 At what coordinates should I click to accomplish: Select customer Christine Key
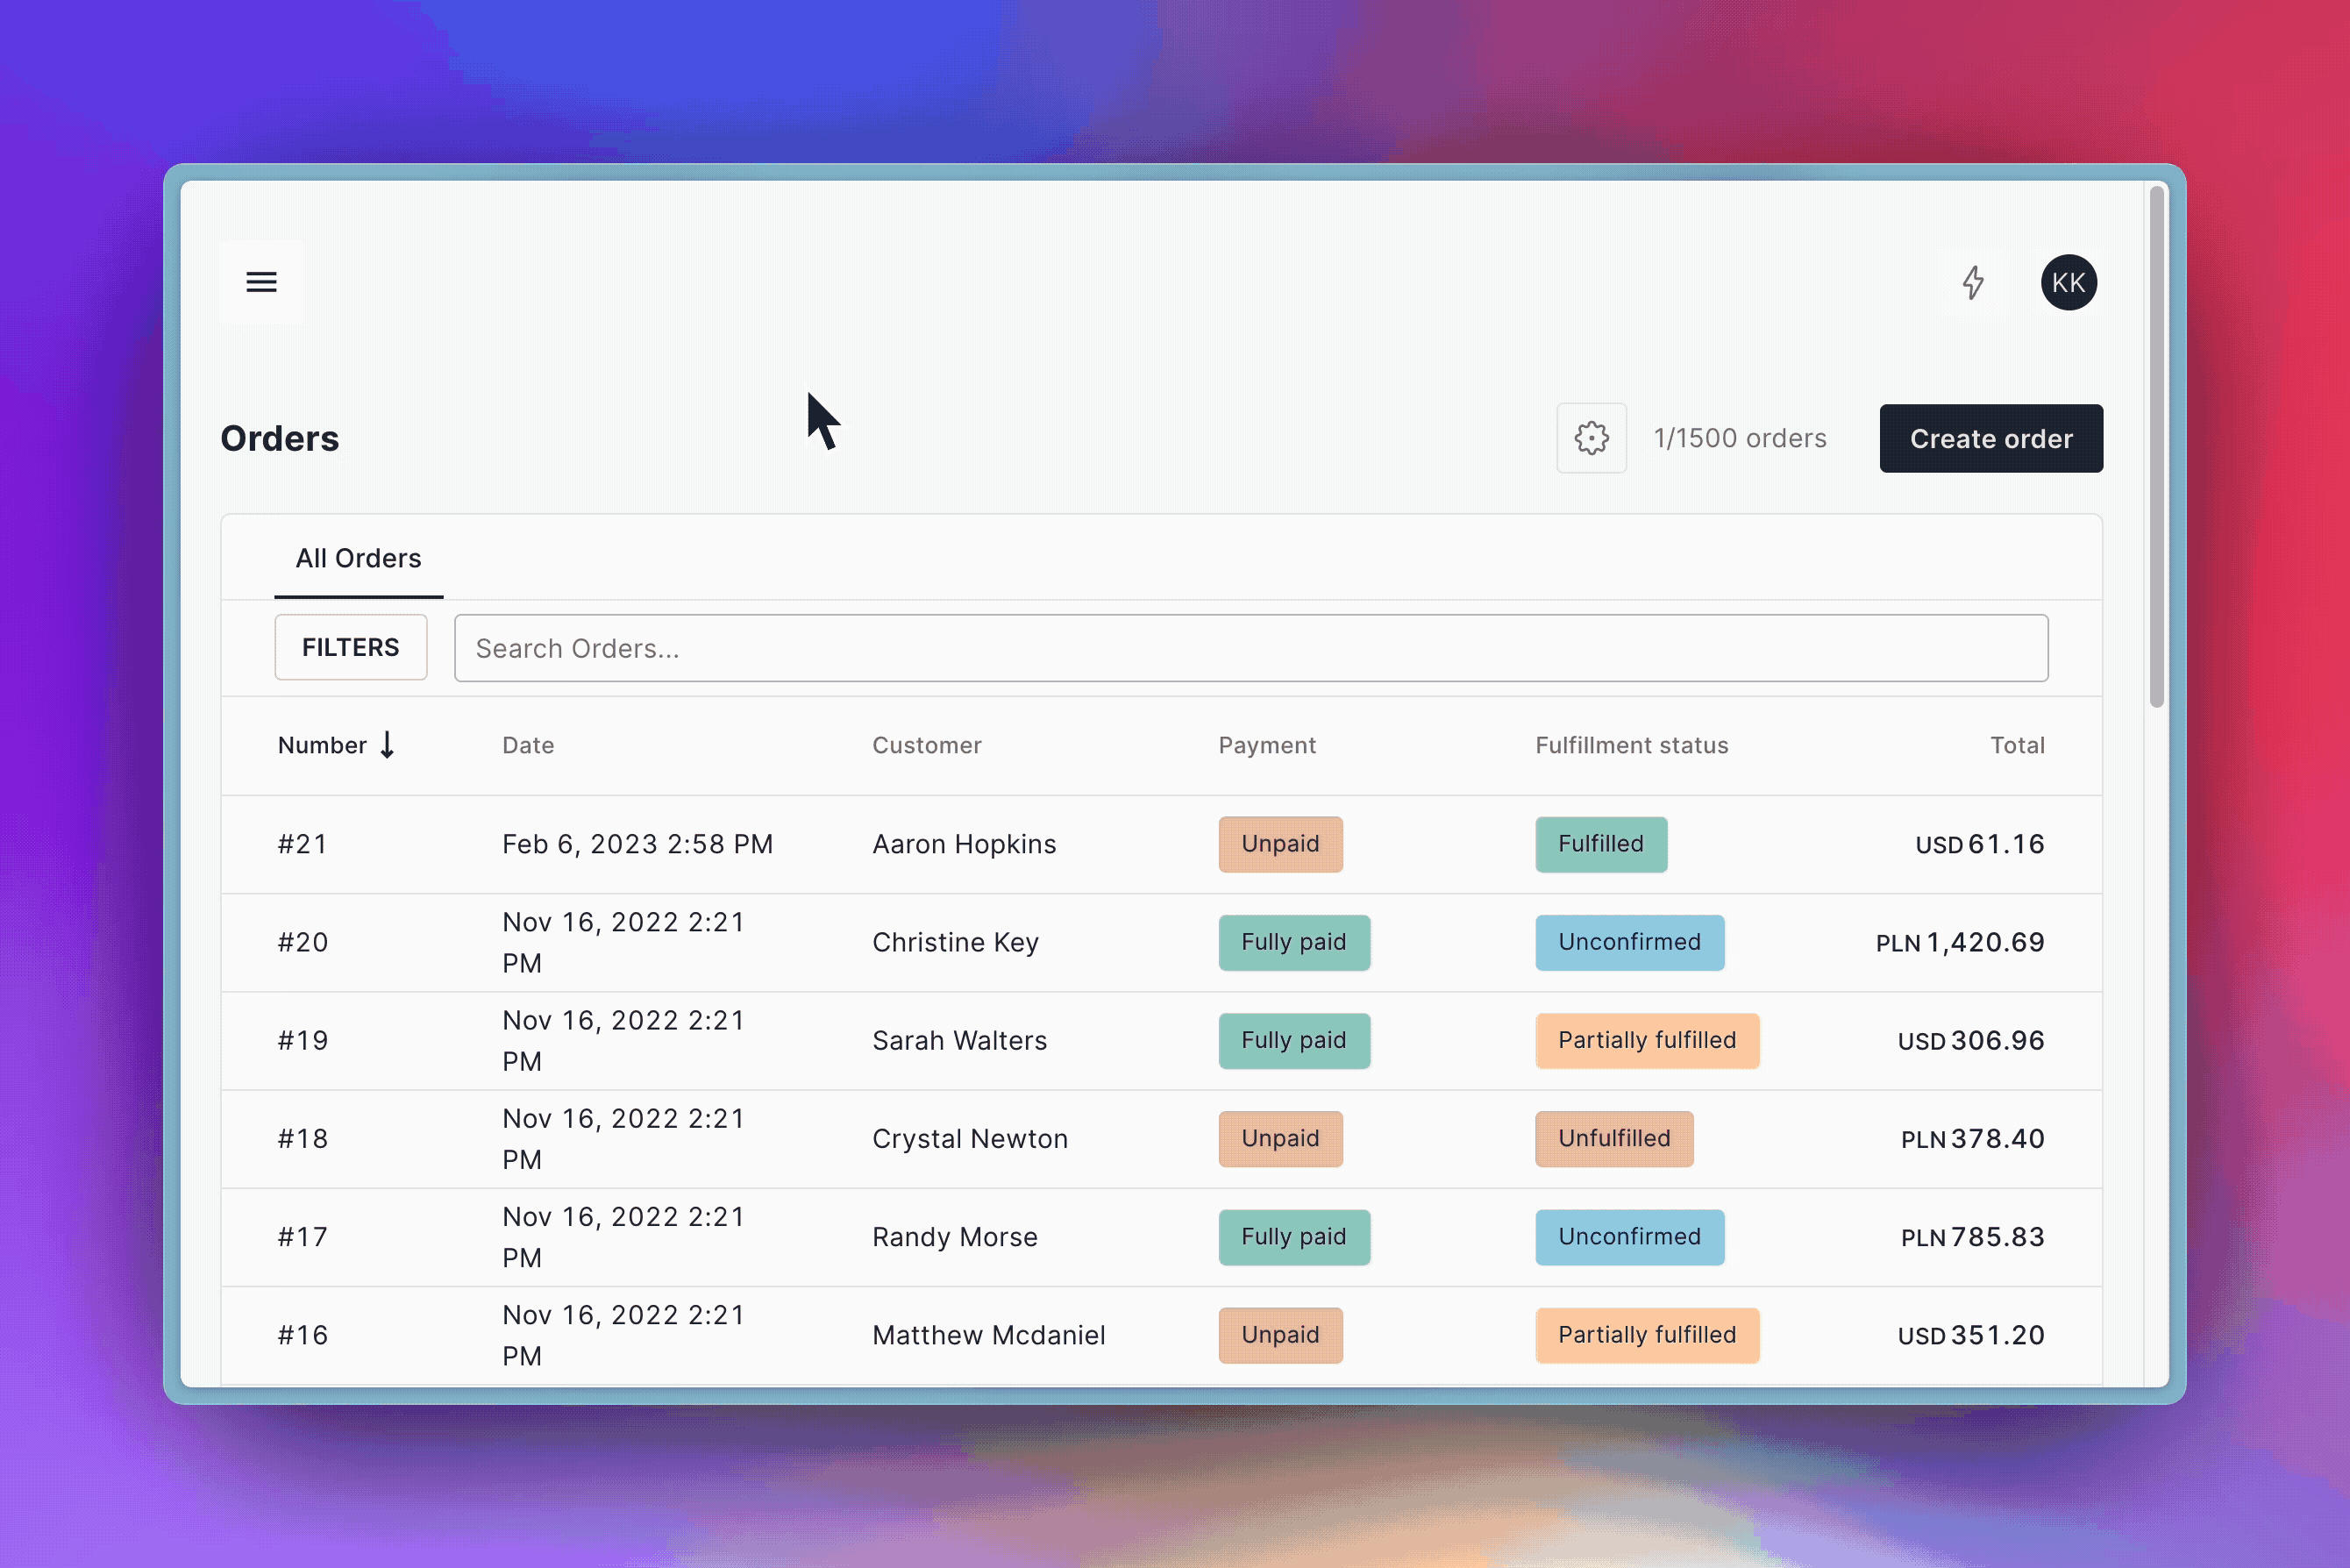coord(955,942)
